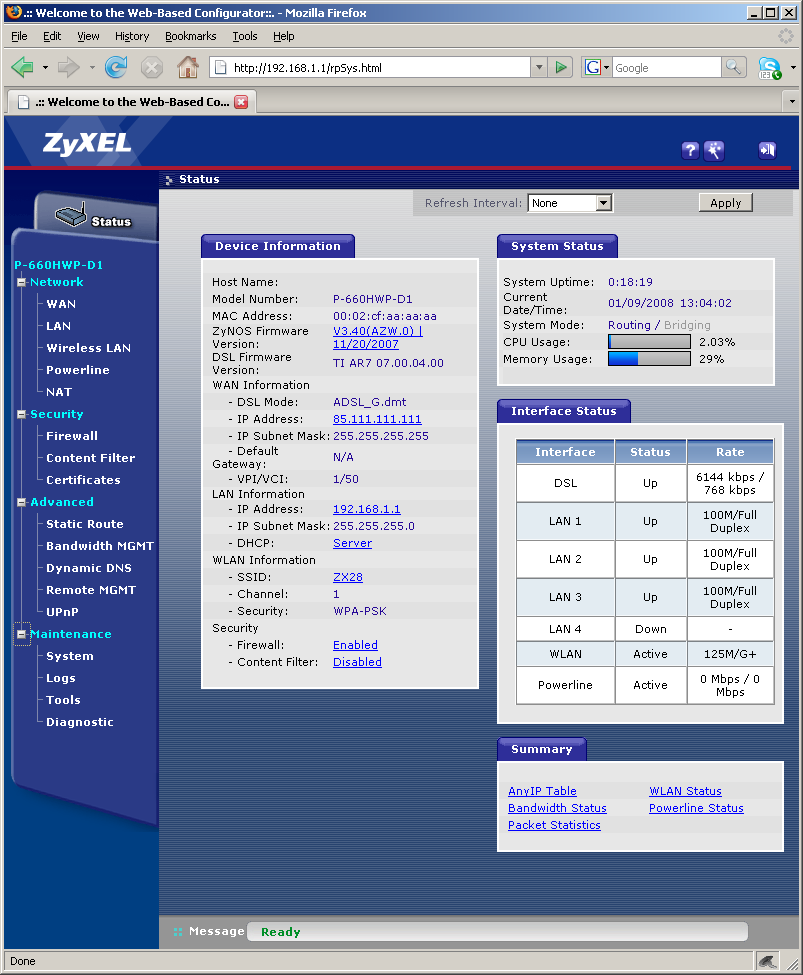Open Certificates under Security
This screenshot has width=803, height=975.
[83, 480]
